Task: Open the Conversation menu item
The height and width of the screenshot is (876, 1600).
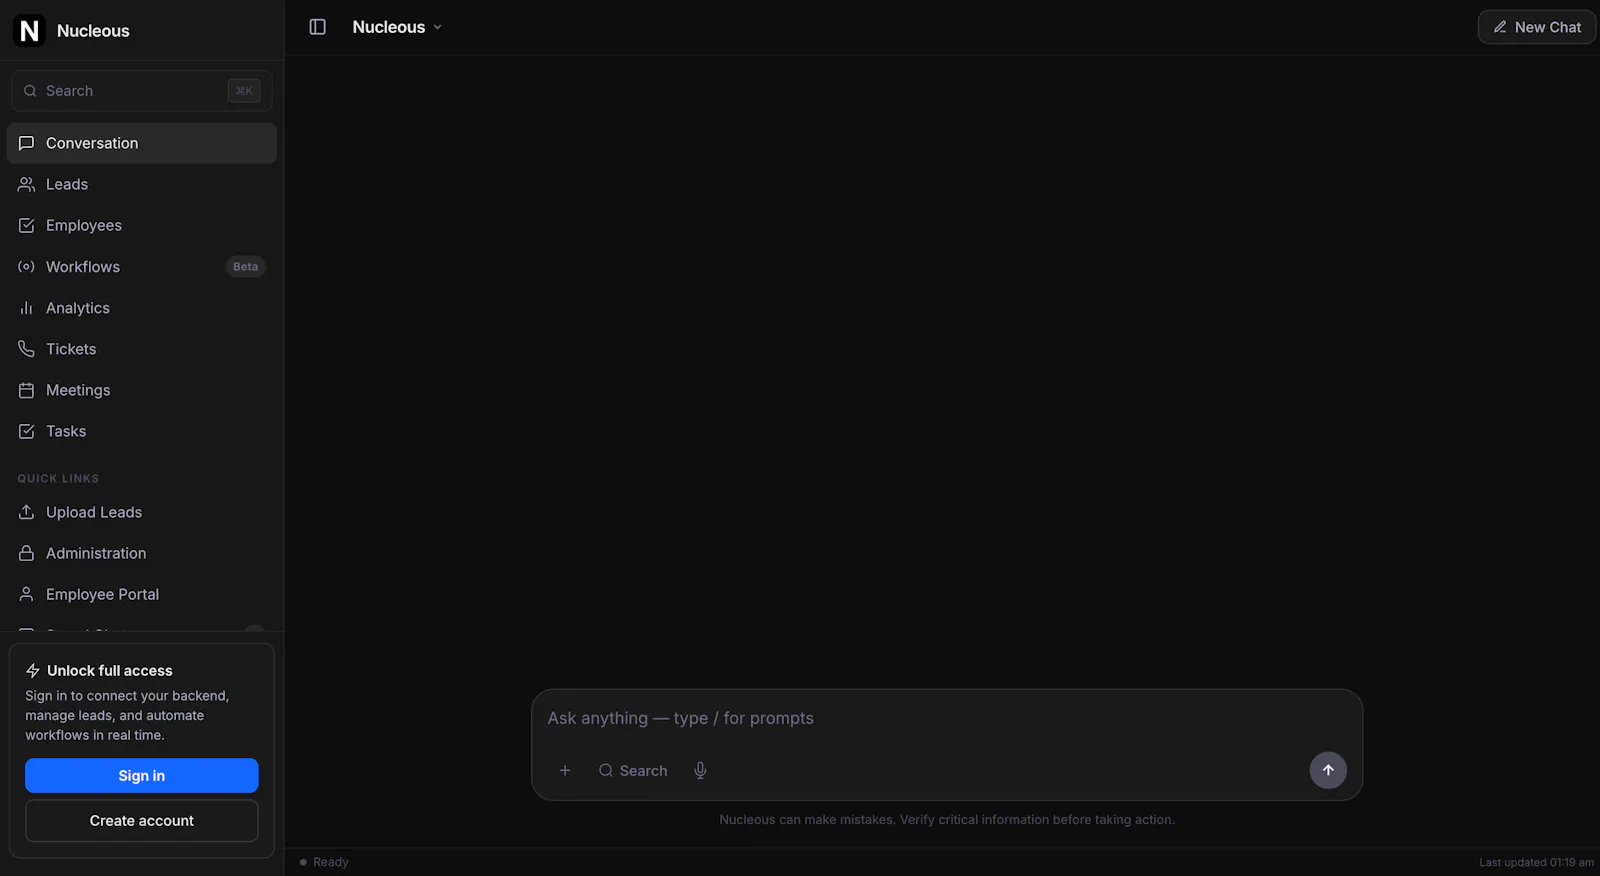Action: click(142, 143)
